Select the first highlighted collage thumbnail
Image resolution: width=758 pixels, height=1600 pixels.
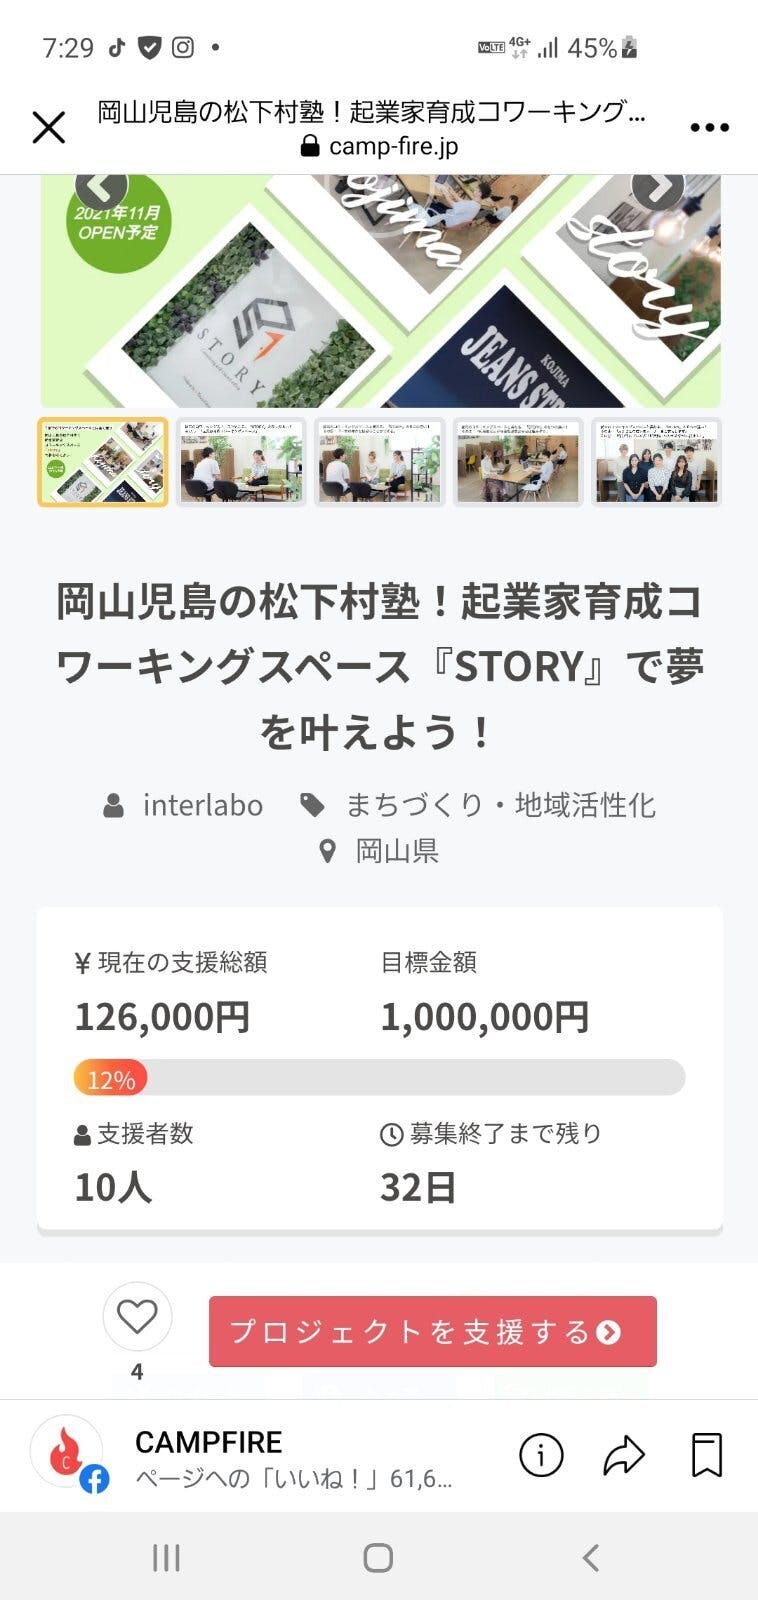[x=103, y=462]
